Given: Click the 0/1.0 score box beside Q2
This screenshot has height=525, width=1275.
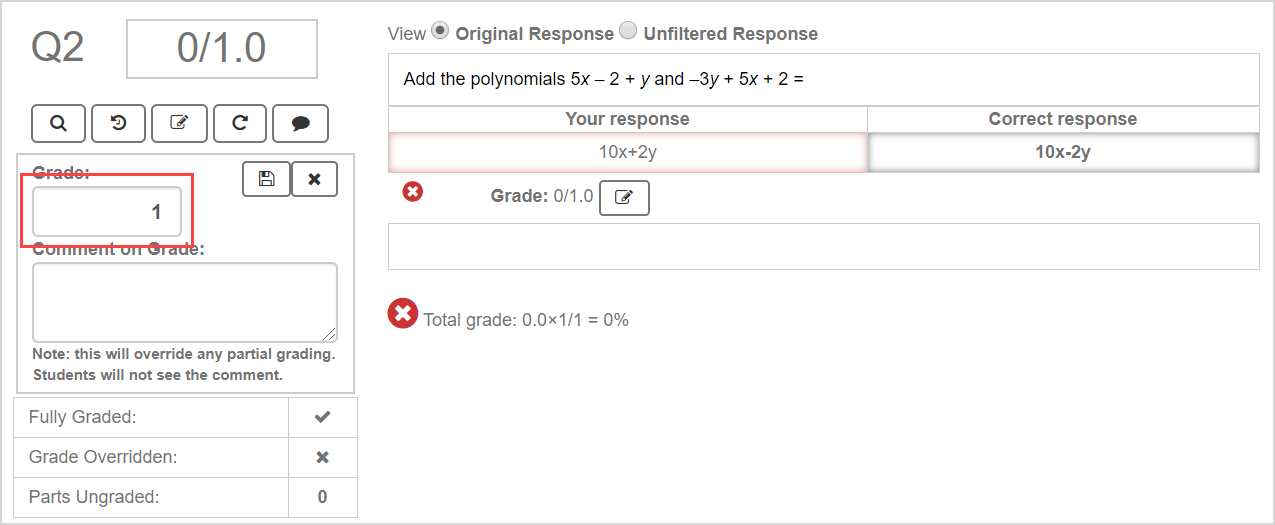Looking at the screenshot, I should coord(221,48).
